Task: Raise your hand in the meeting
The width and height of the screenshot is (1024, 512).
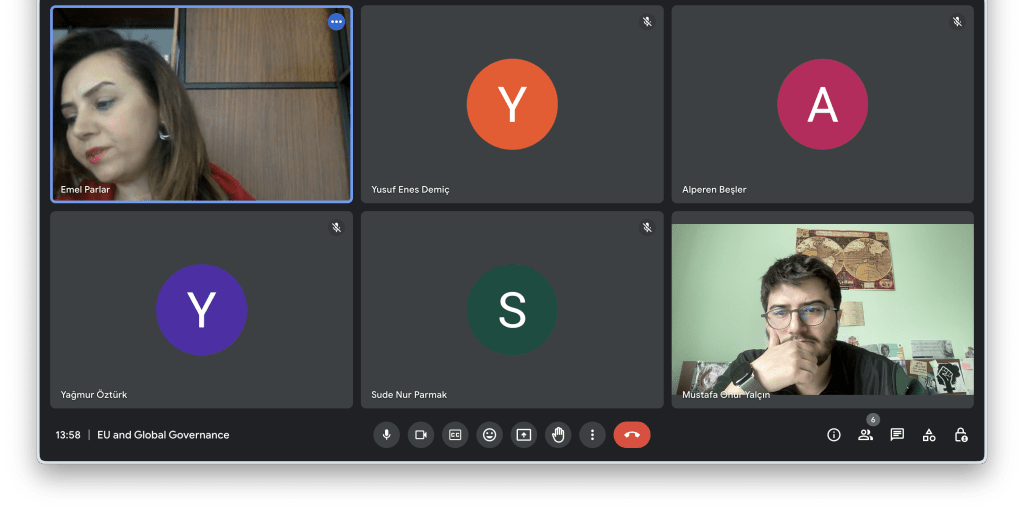Action: coord(558,435)
